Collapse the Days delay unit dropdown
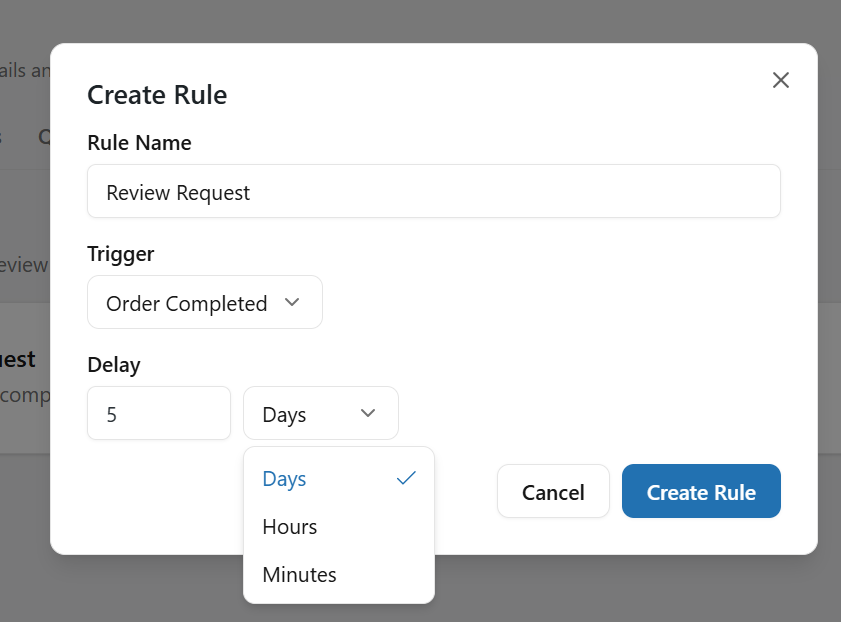Image resolution: width=841 pixels, height=622 pixels. (320, 413)
